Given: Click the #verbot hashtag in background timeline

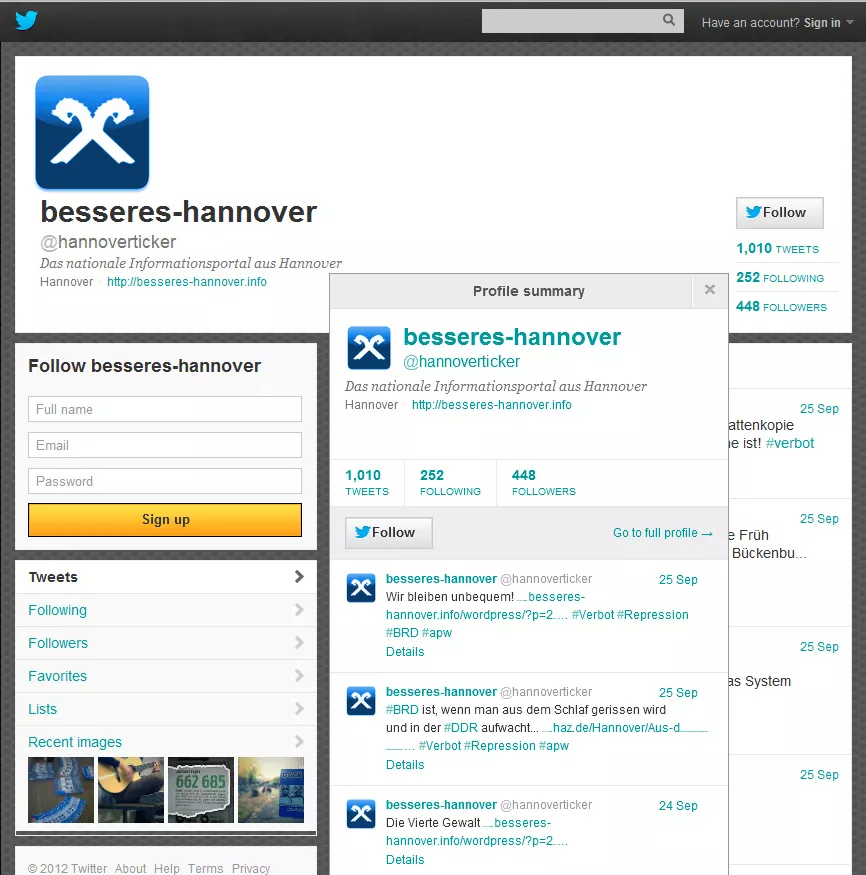Looking at the screenshot, I should click(x=790, y=443).
